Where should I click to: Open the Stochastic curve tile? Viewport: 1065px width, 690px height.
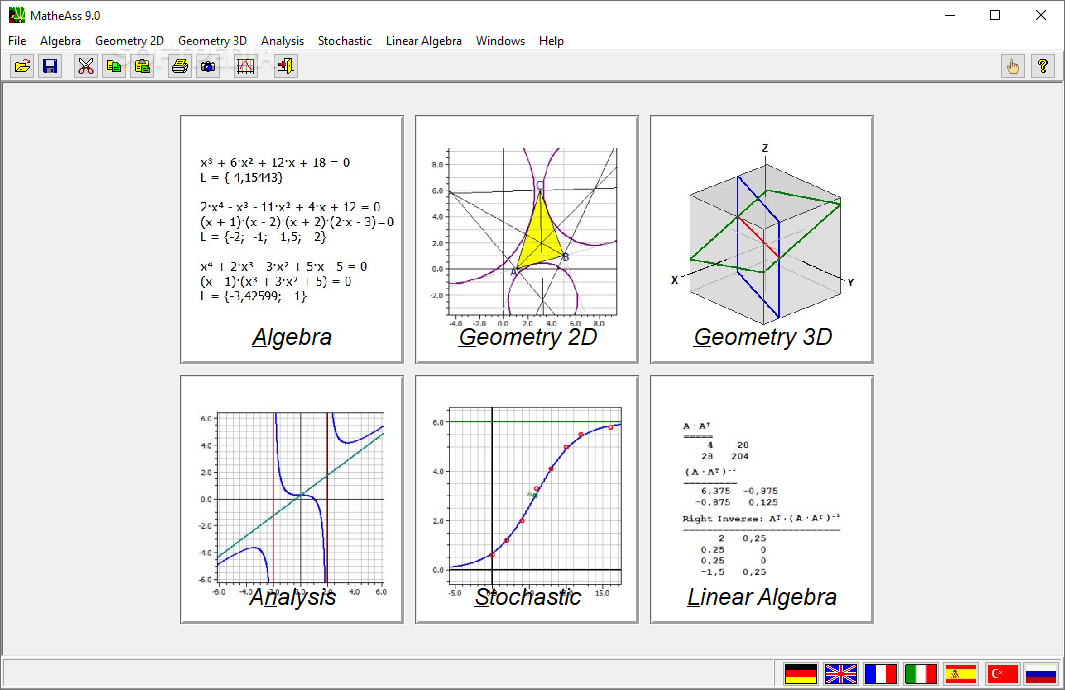527,499
